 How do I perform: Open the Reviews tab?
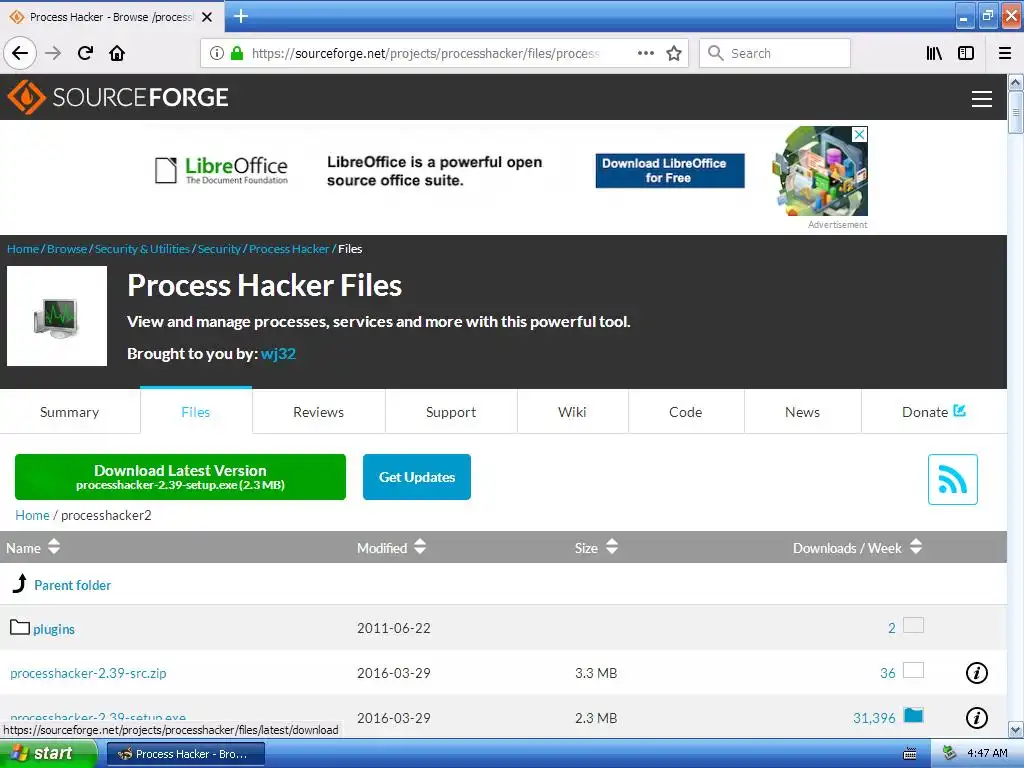tap(319, 412)
